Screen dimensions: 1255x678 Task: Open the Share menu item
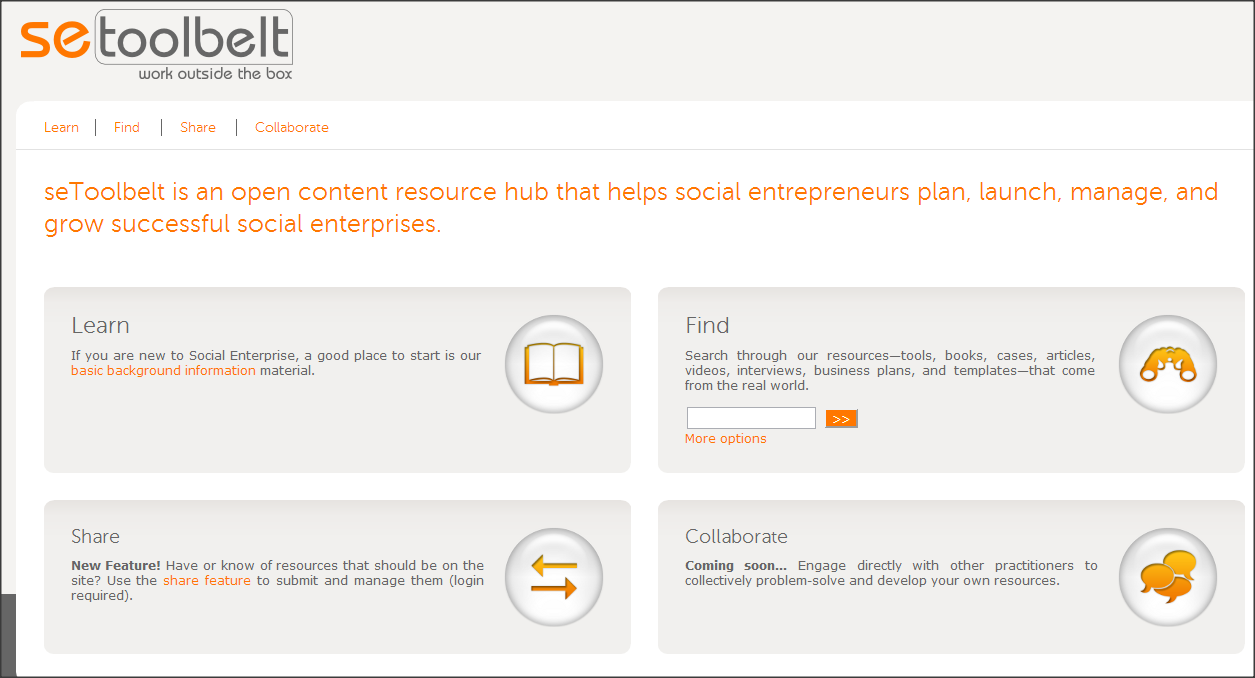(x=198, y=127)
